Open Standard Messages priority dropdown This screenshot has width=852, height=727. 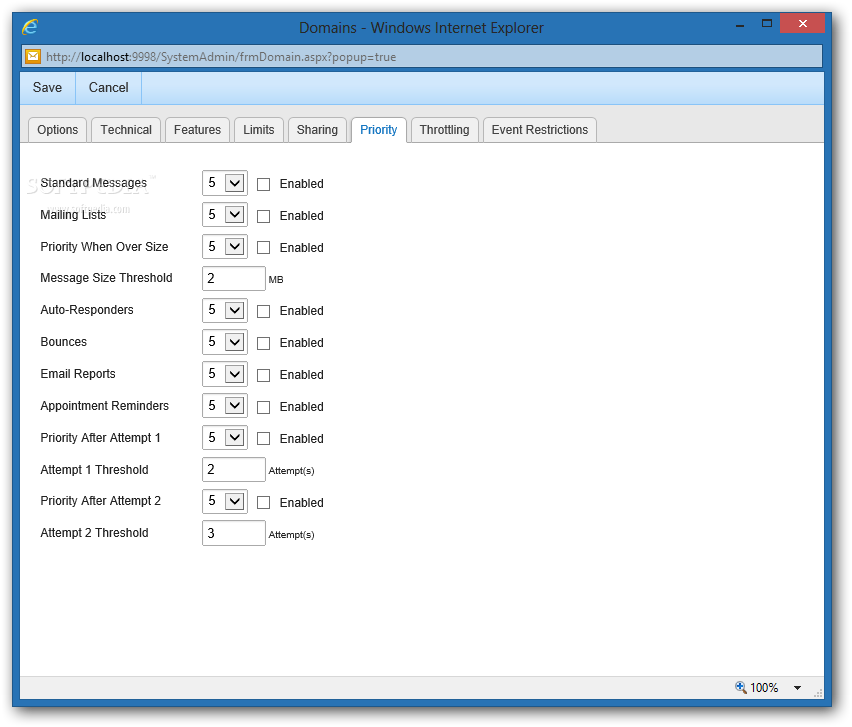click(224, 183)
